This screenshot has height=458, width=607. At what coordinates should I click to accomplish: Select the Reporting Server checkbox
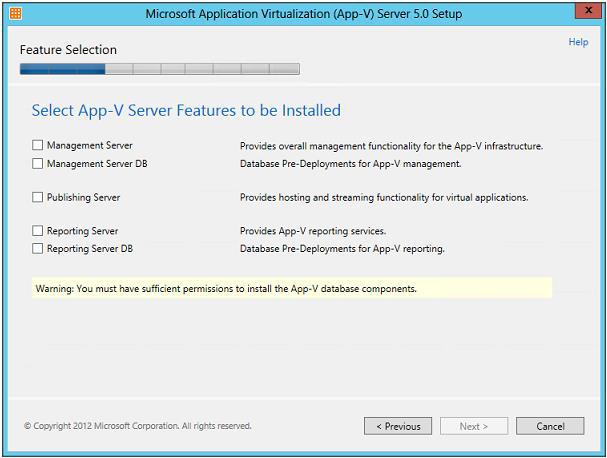[38, 231]
